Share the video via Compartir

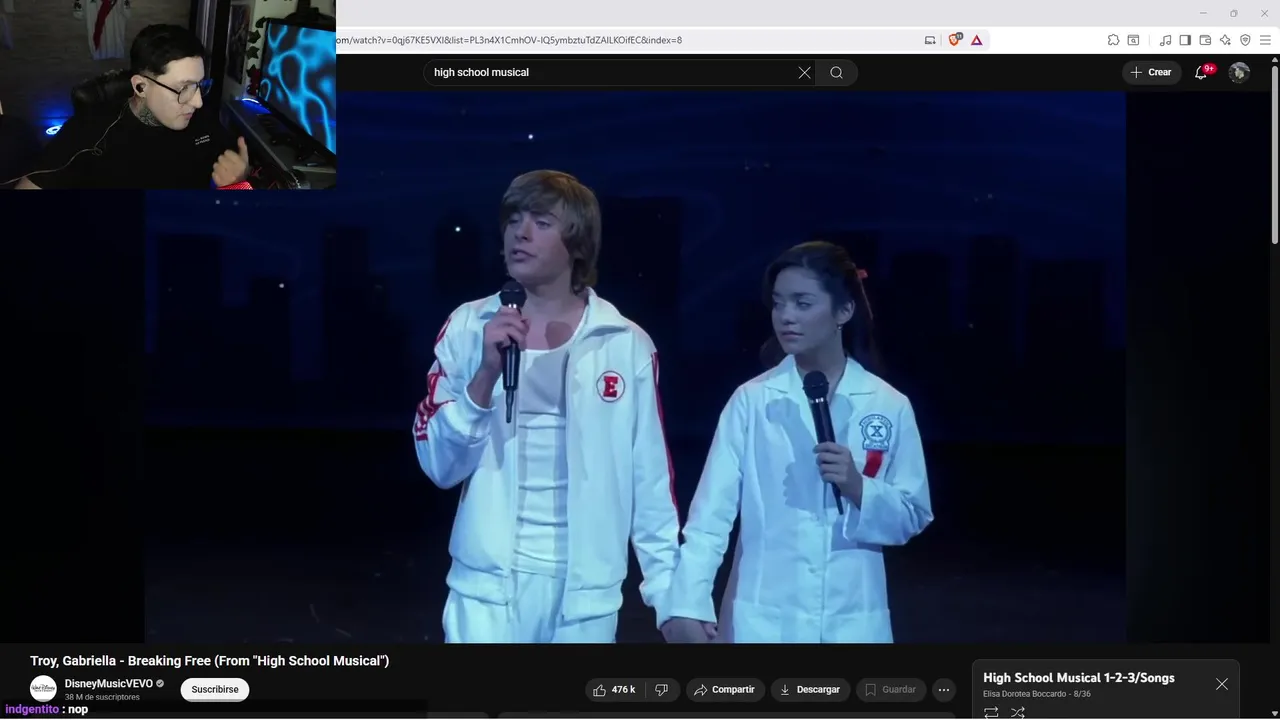725,690
